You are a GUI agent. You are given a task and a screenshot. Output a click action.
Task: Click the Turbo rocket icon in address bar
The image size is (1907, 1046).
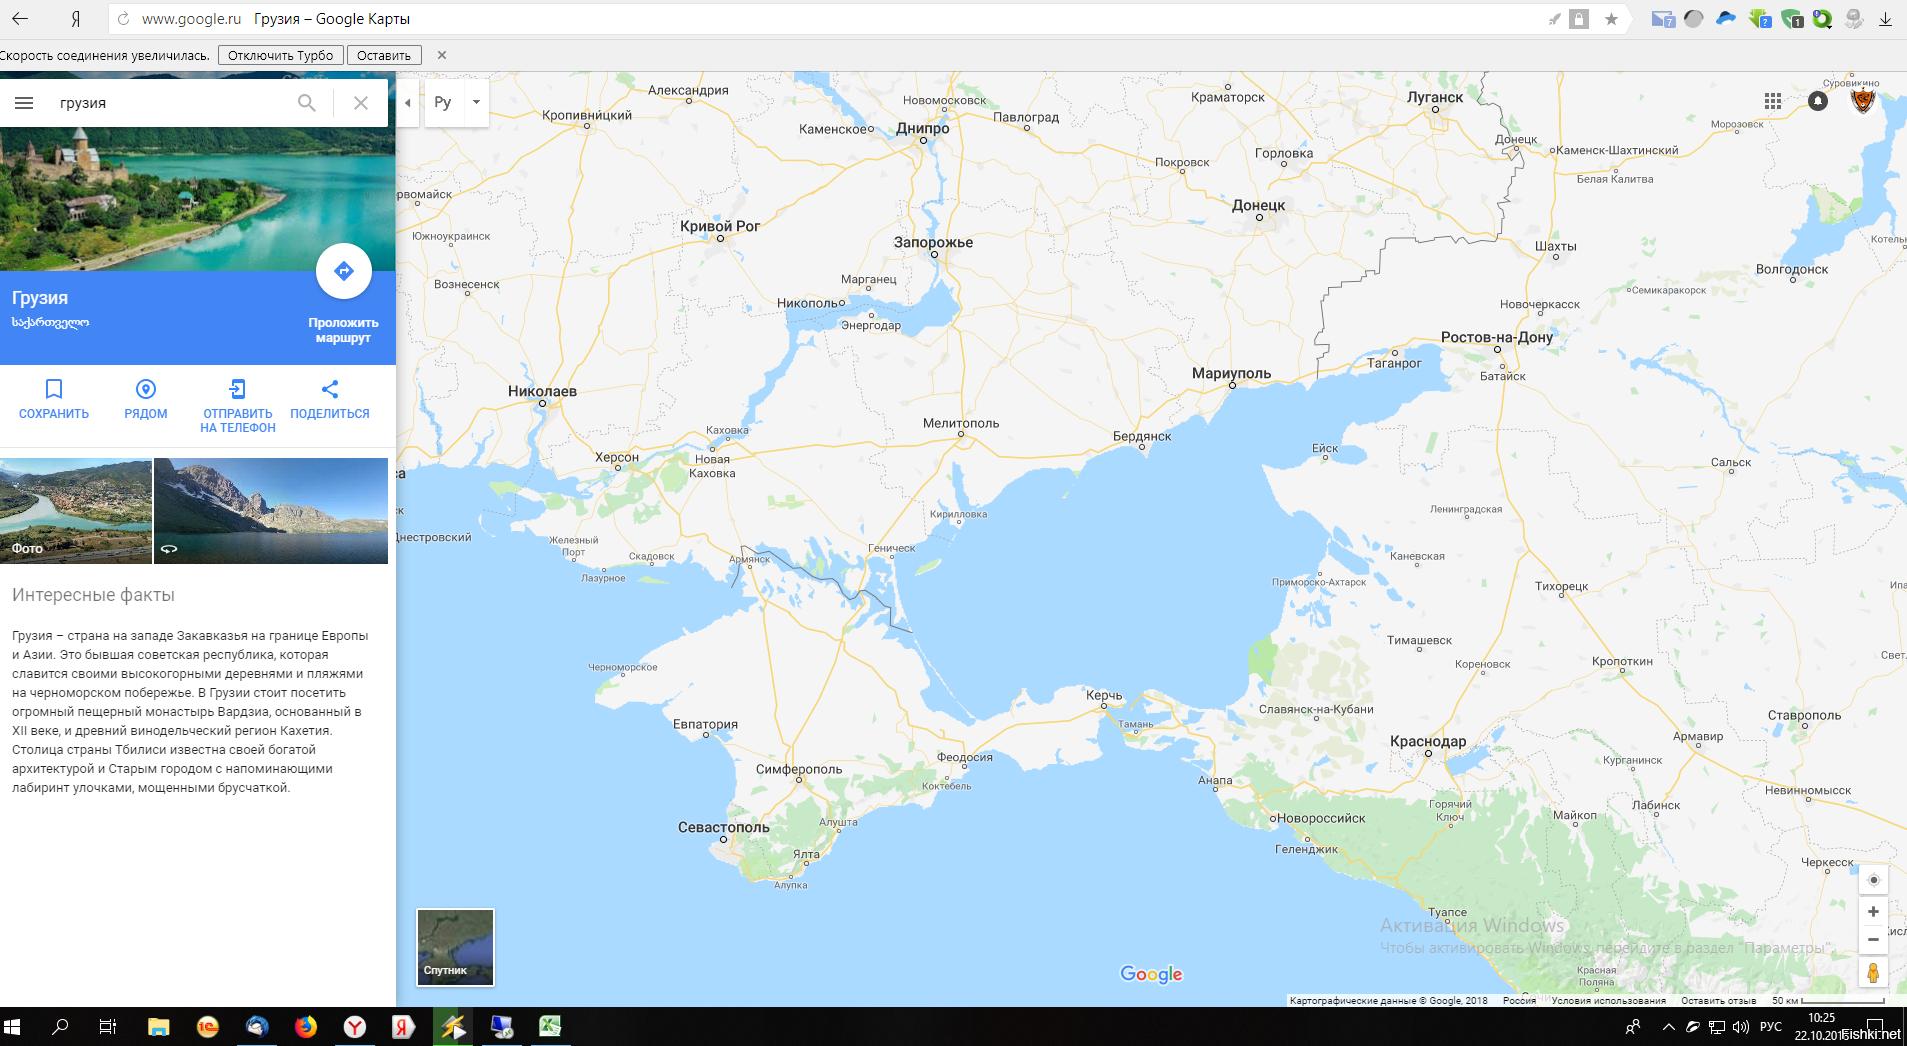(1554, 19)
